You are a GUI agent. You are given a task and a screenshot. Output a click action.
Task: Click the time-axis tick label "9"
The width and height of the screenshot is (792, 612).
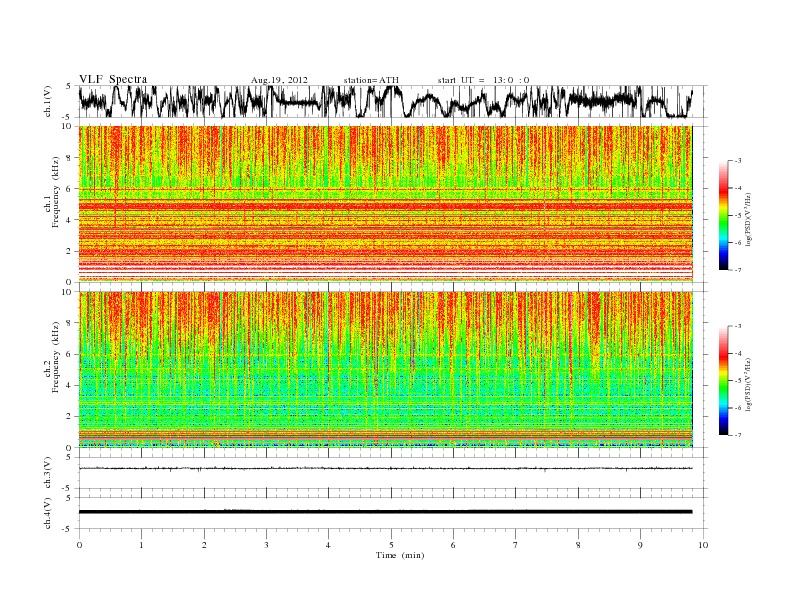pos(640,545)
